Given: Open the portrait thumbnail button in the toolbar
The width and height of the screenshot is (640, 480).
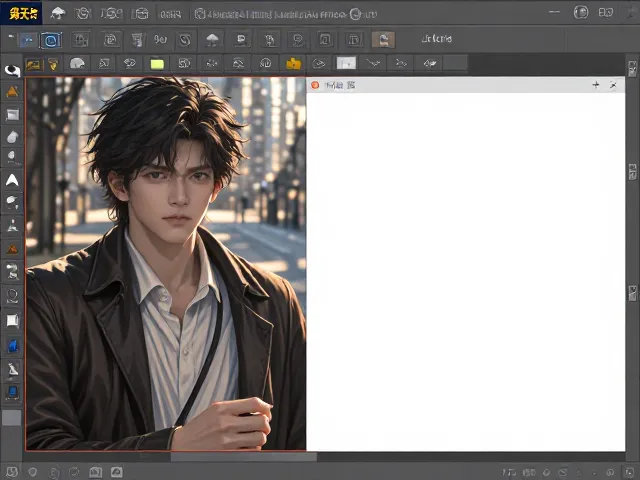Looking at the screenshot, I should click(383, 40).
